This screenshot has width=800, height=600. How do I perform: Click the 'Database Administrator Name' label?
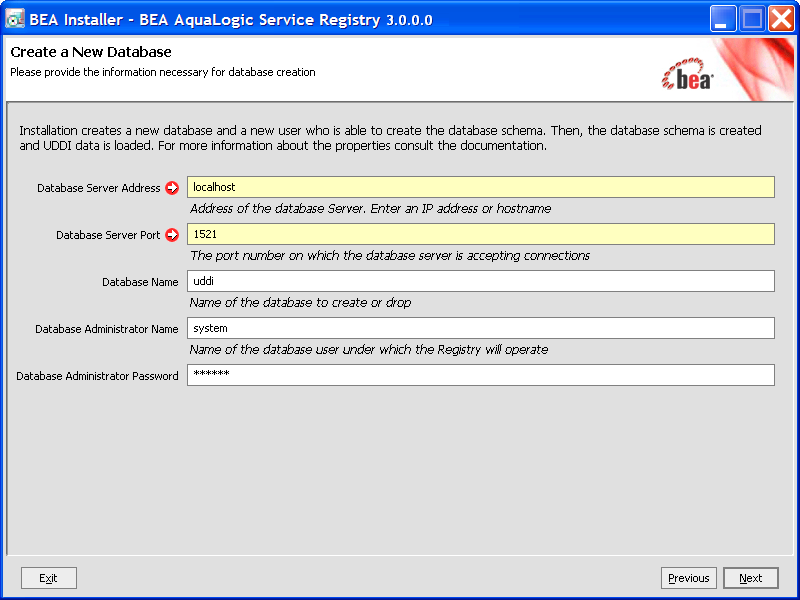[107, 329]
